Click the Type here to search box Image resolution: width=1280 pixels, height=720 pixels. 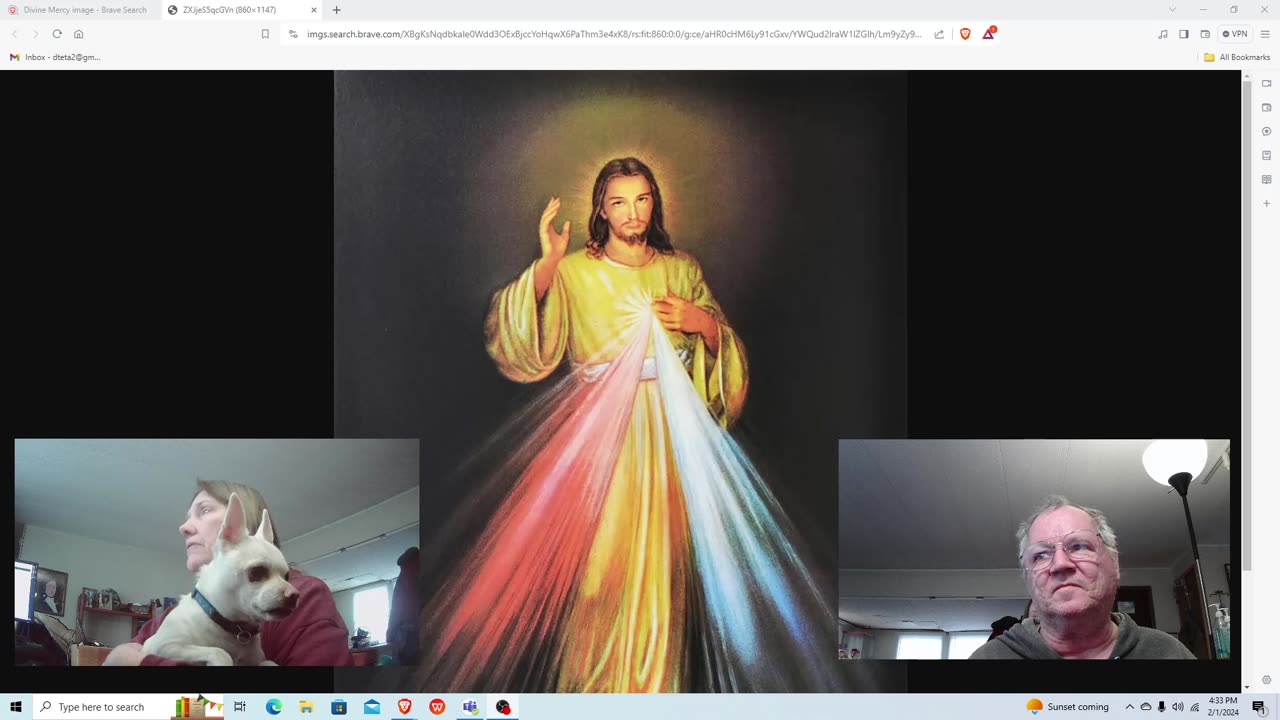point(130,707)
